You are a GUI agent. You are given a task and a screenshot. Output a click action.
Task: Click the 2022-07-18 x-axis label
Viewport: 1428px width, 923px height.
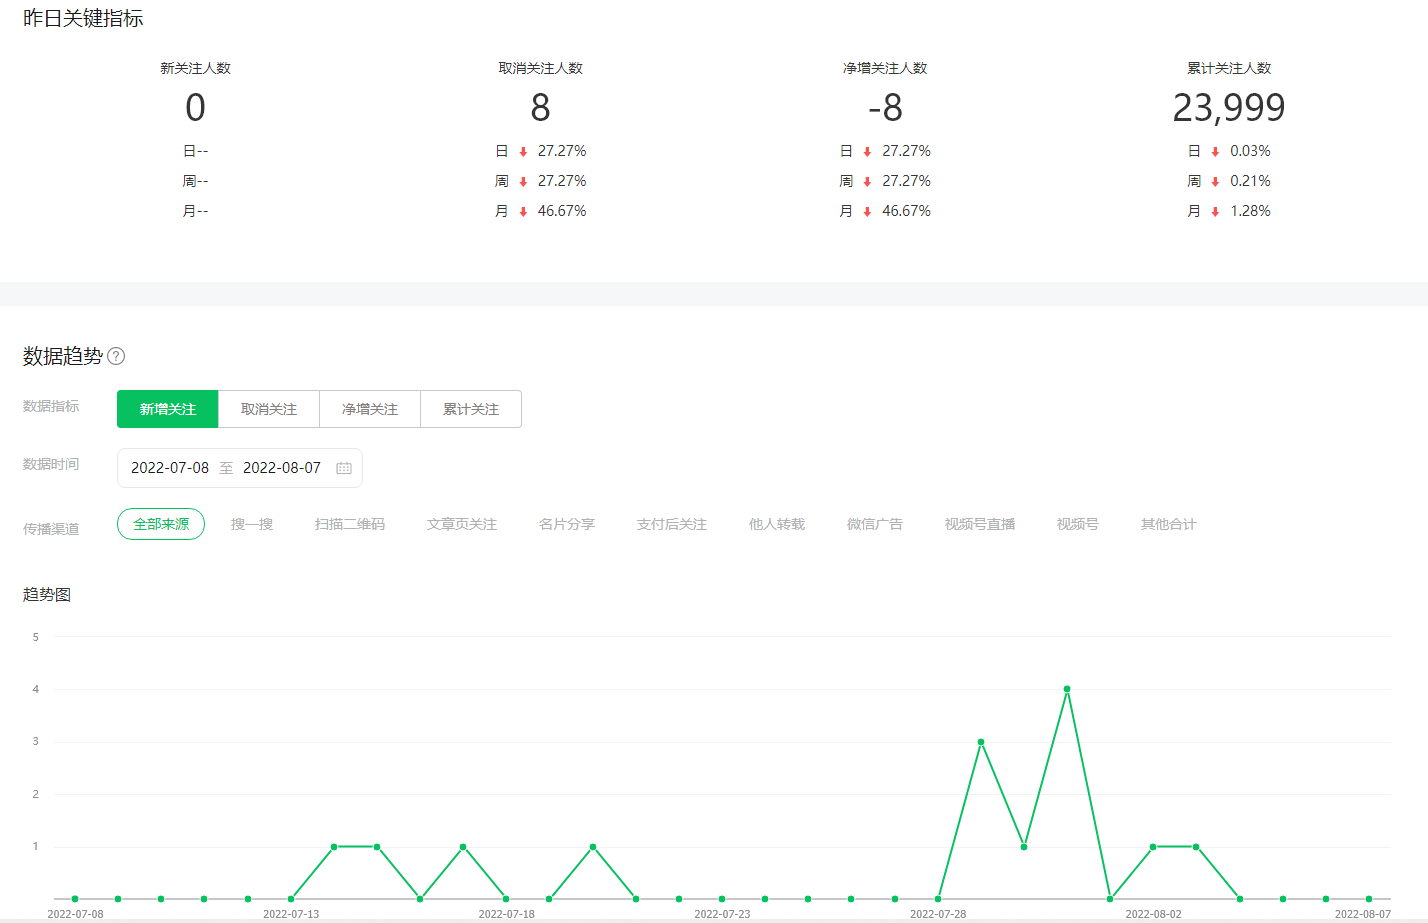point(506,914)
